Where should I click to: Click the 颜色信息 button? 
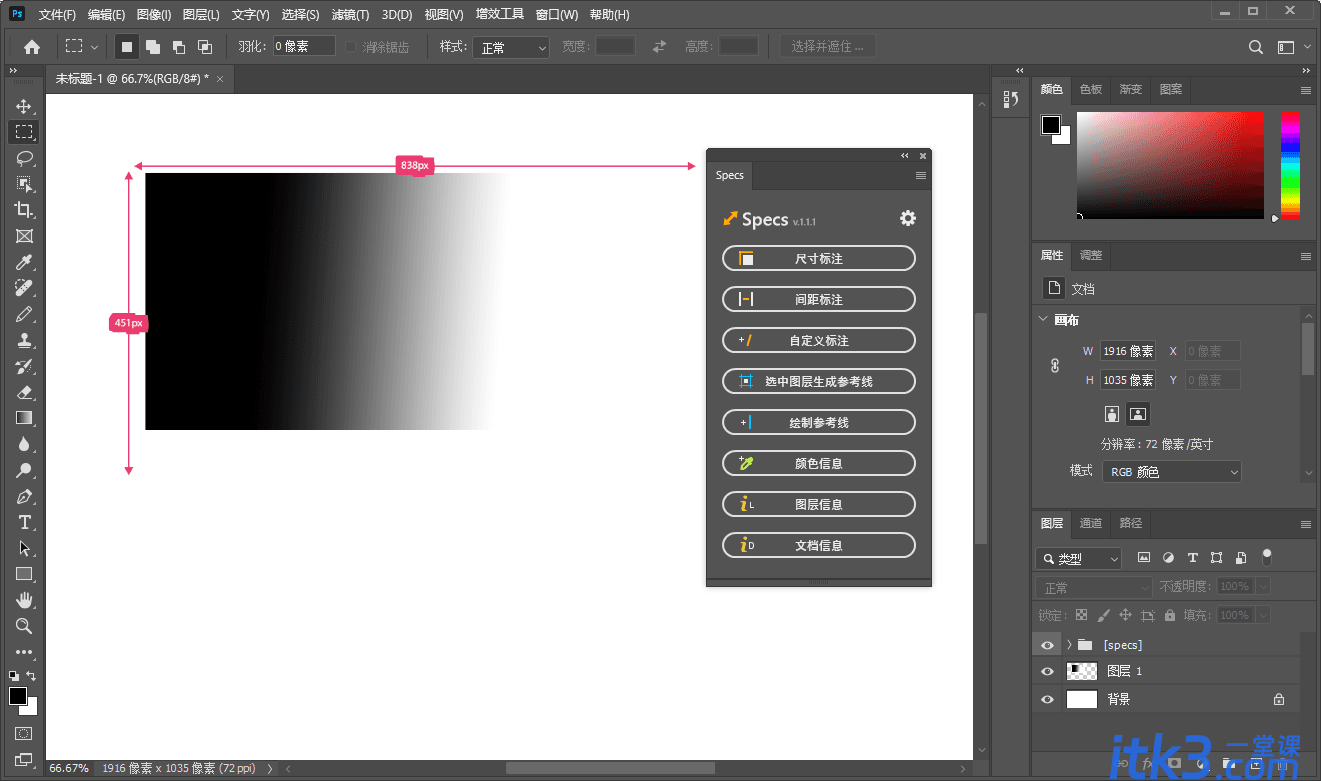point(818,463)
